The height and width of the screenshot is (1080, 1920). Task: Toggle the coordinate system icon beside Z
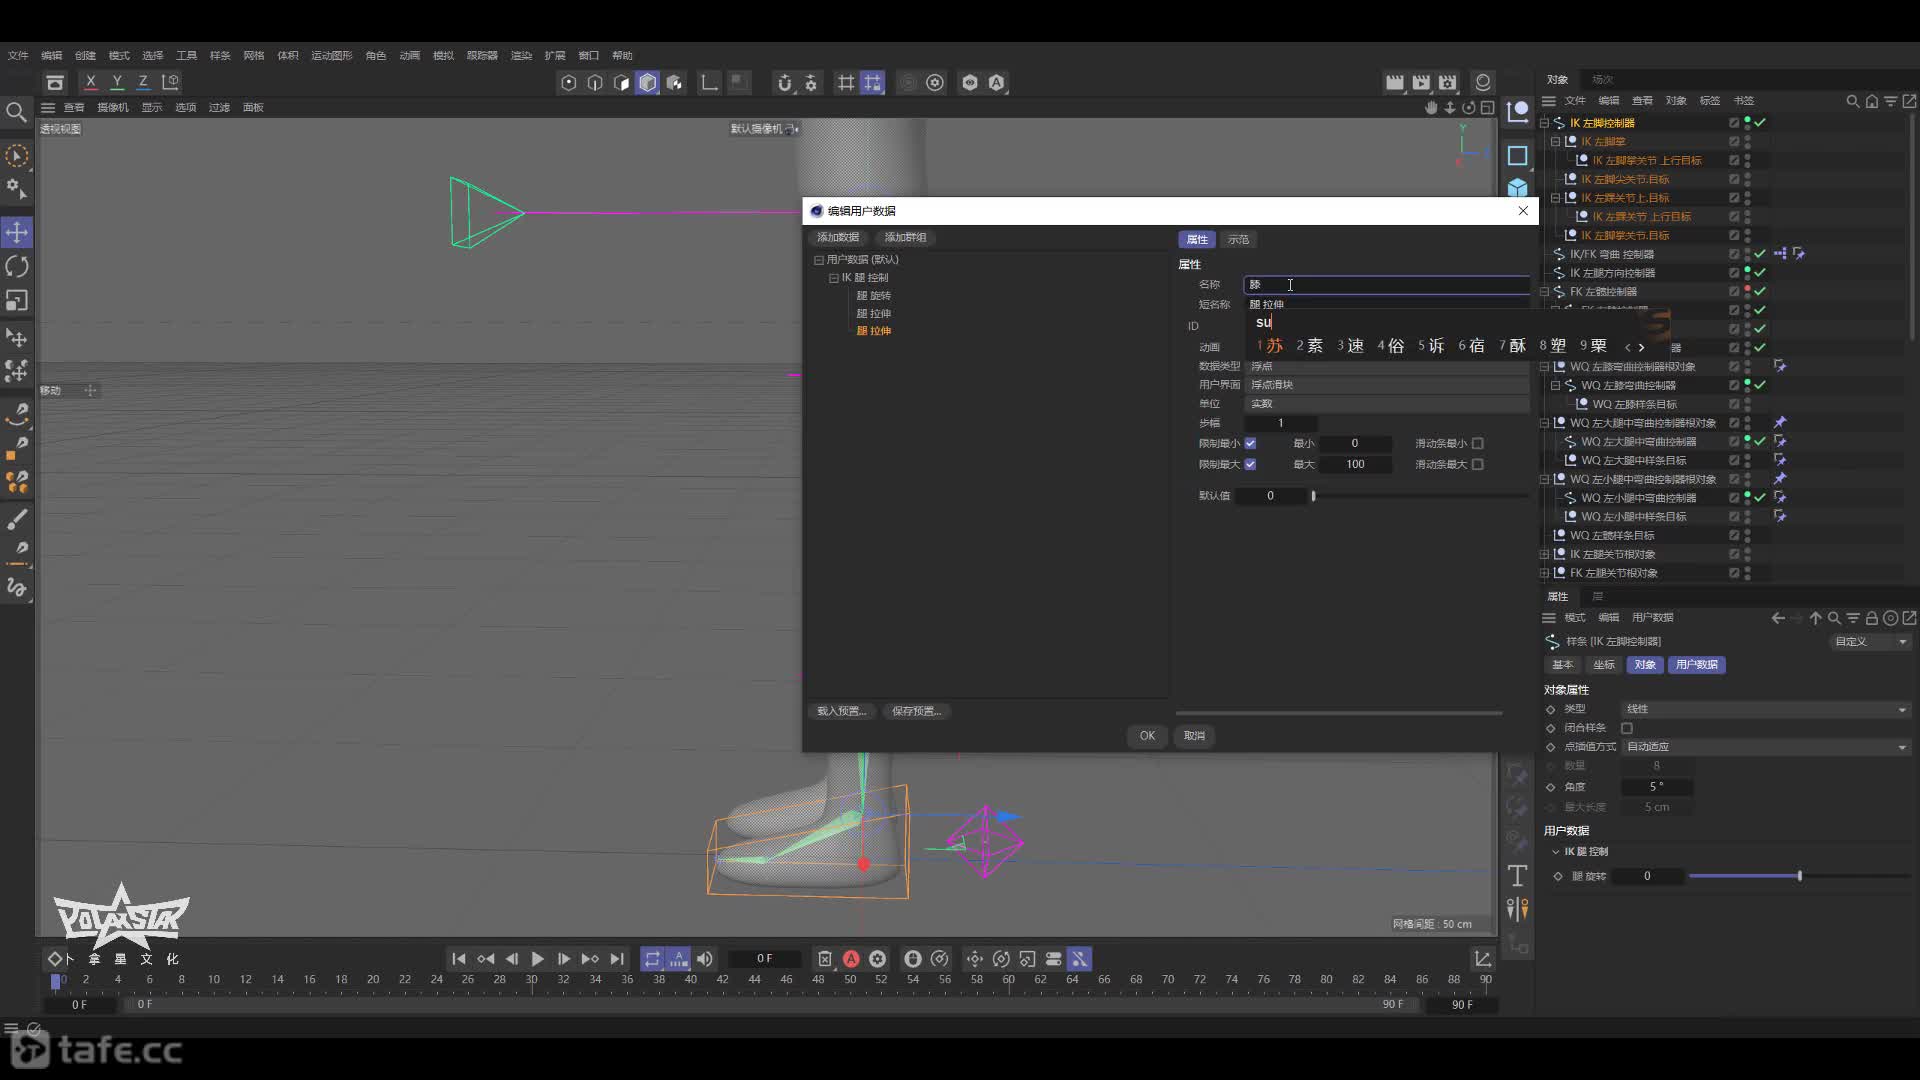coord(171,82)
